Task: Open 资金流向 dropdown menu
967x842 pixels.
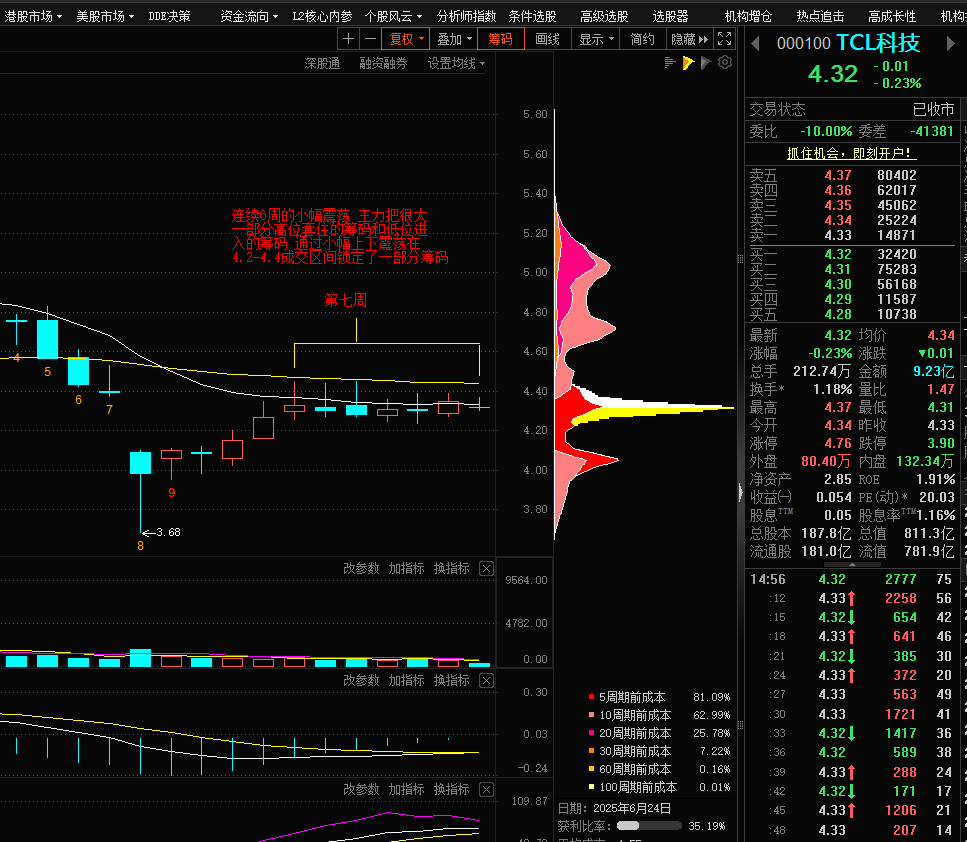Action: [x=249, y=16]
